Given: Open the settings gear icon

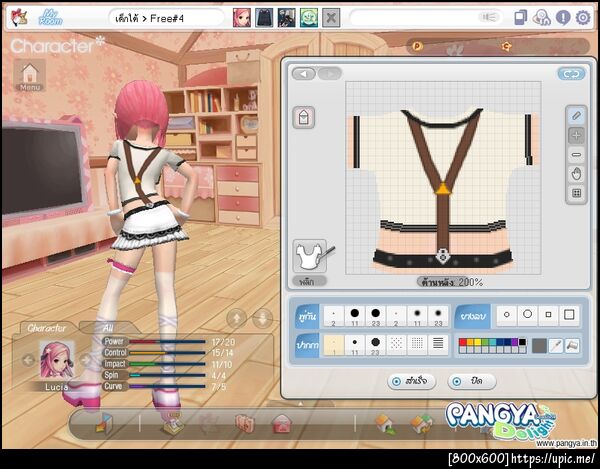Looking at the screenshot, I should (583, 18).
